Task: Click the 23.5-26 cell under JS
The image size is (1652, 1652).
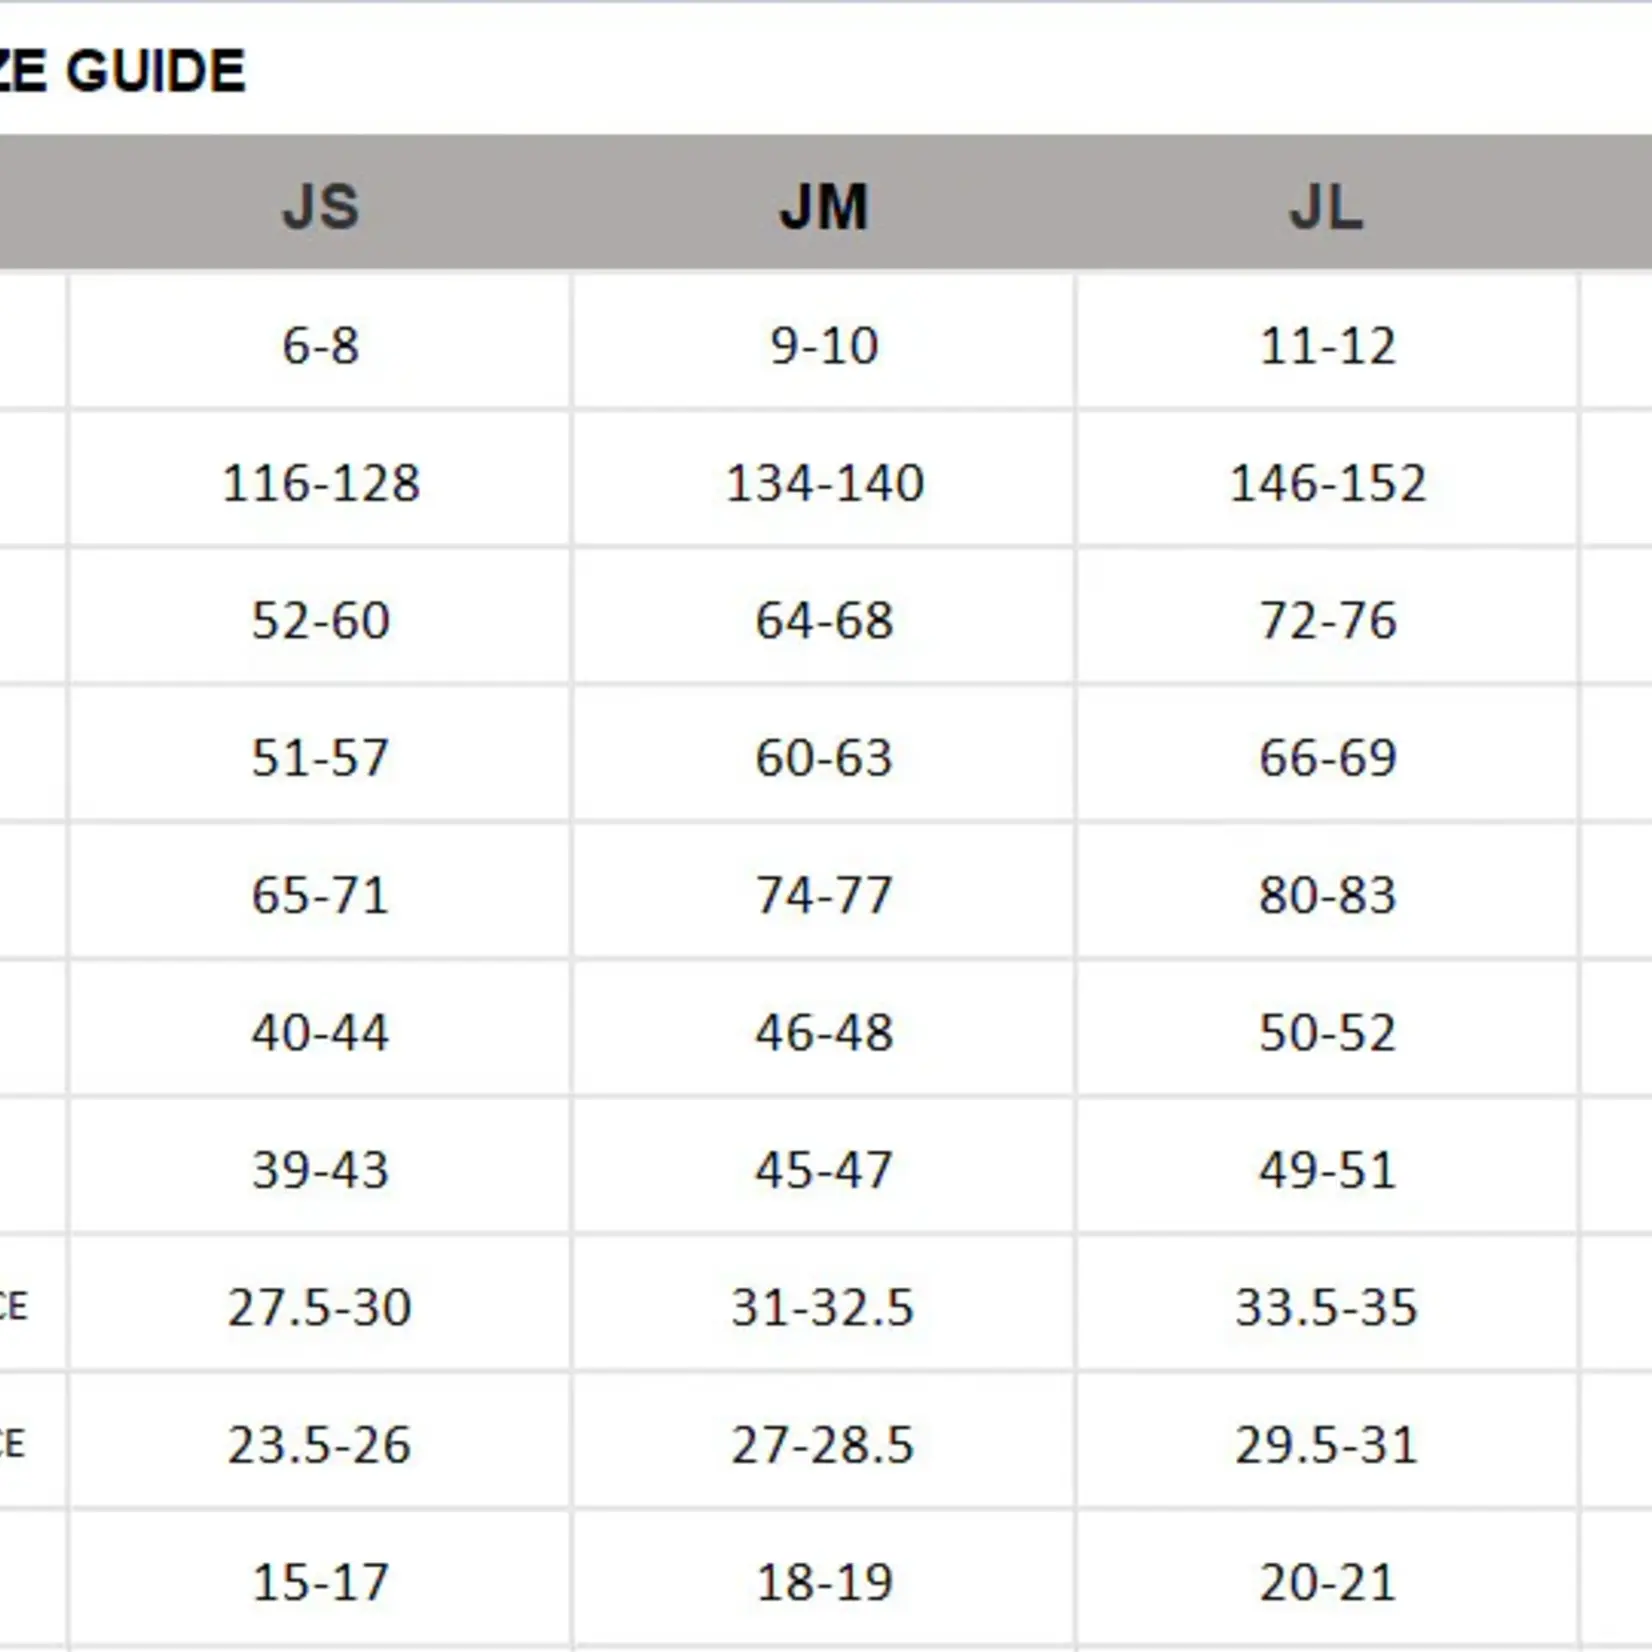Action: [x=319, y=1444]
